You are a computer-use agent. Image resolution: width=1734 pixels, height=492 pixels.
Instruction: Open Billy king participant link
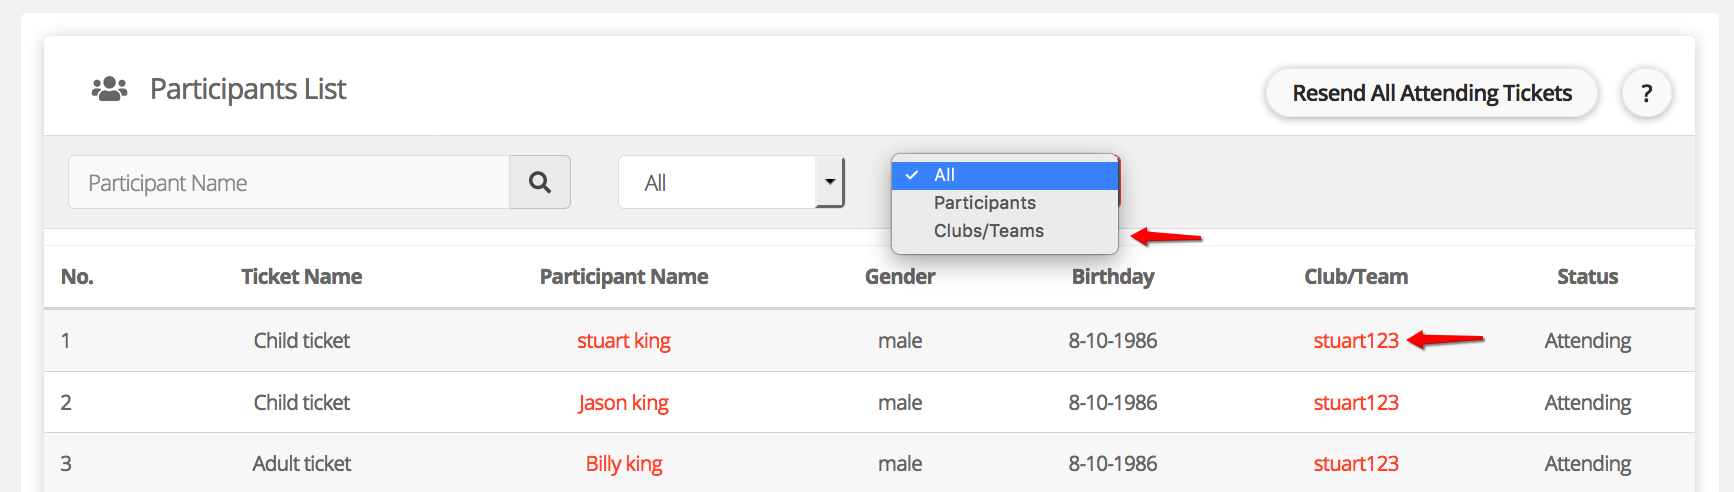[x=623, y=464]
